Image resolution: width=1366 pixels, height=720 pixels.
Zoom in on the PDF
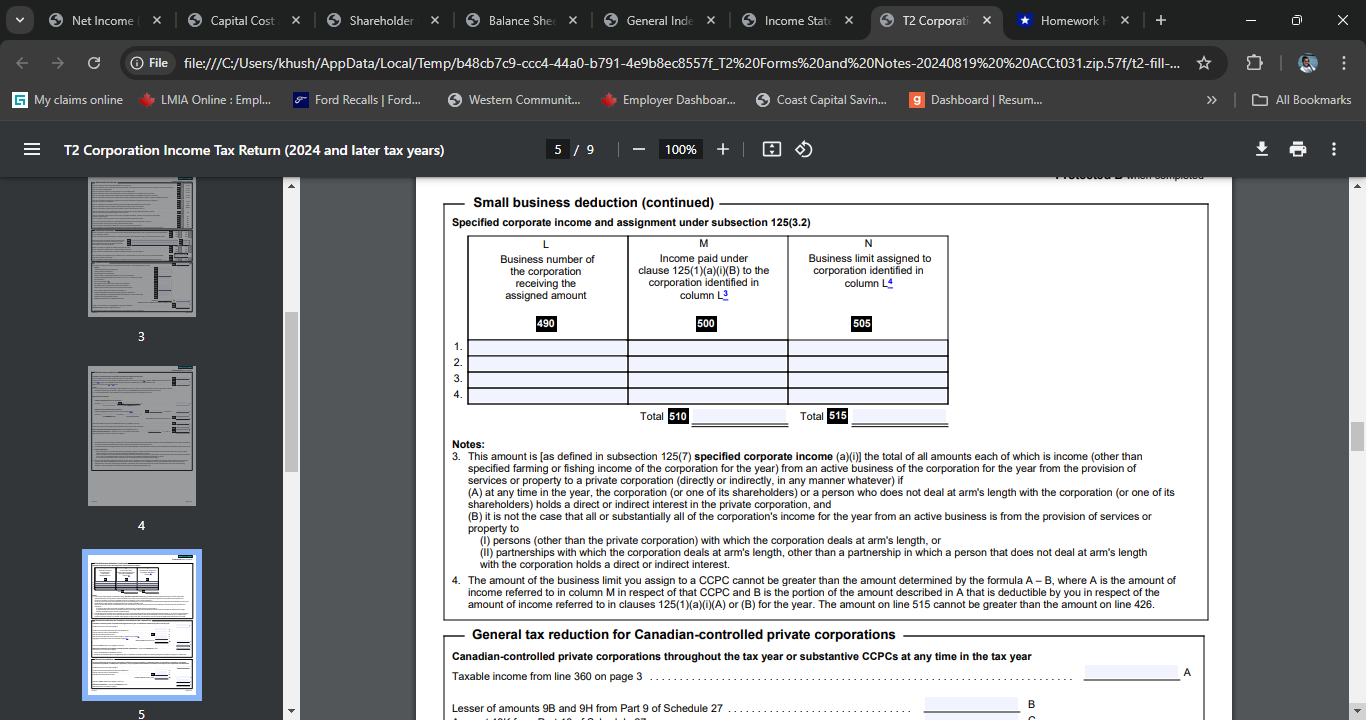[x=722, y=148]
